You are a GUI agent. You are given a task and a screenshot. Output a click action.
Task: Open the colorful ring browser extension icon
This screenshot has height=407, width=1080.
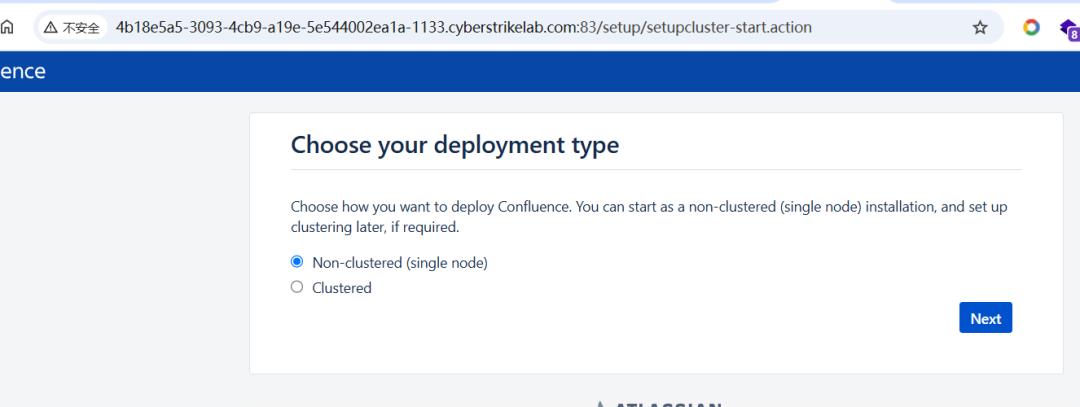pos(1031,28)
